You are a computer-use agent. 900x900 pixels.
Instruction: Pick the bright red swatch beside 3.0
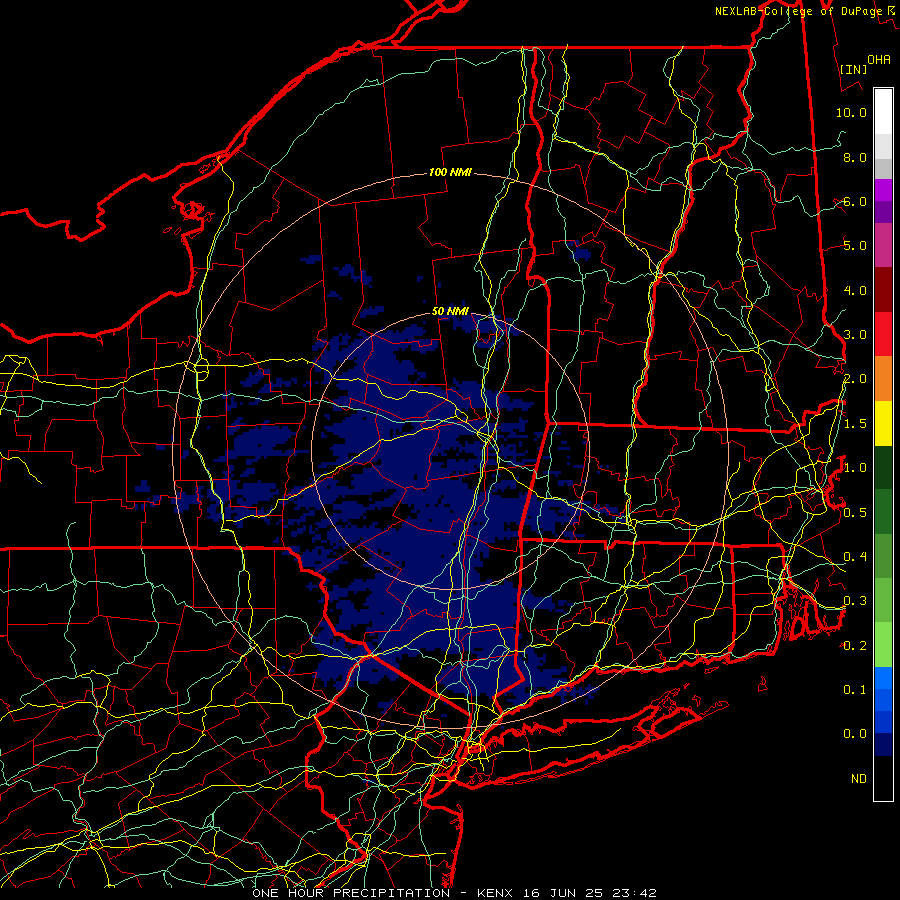[x=883, y=334]
